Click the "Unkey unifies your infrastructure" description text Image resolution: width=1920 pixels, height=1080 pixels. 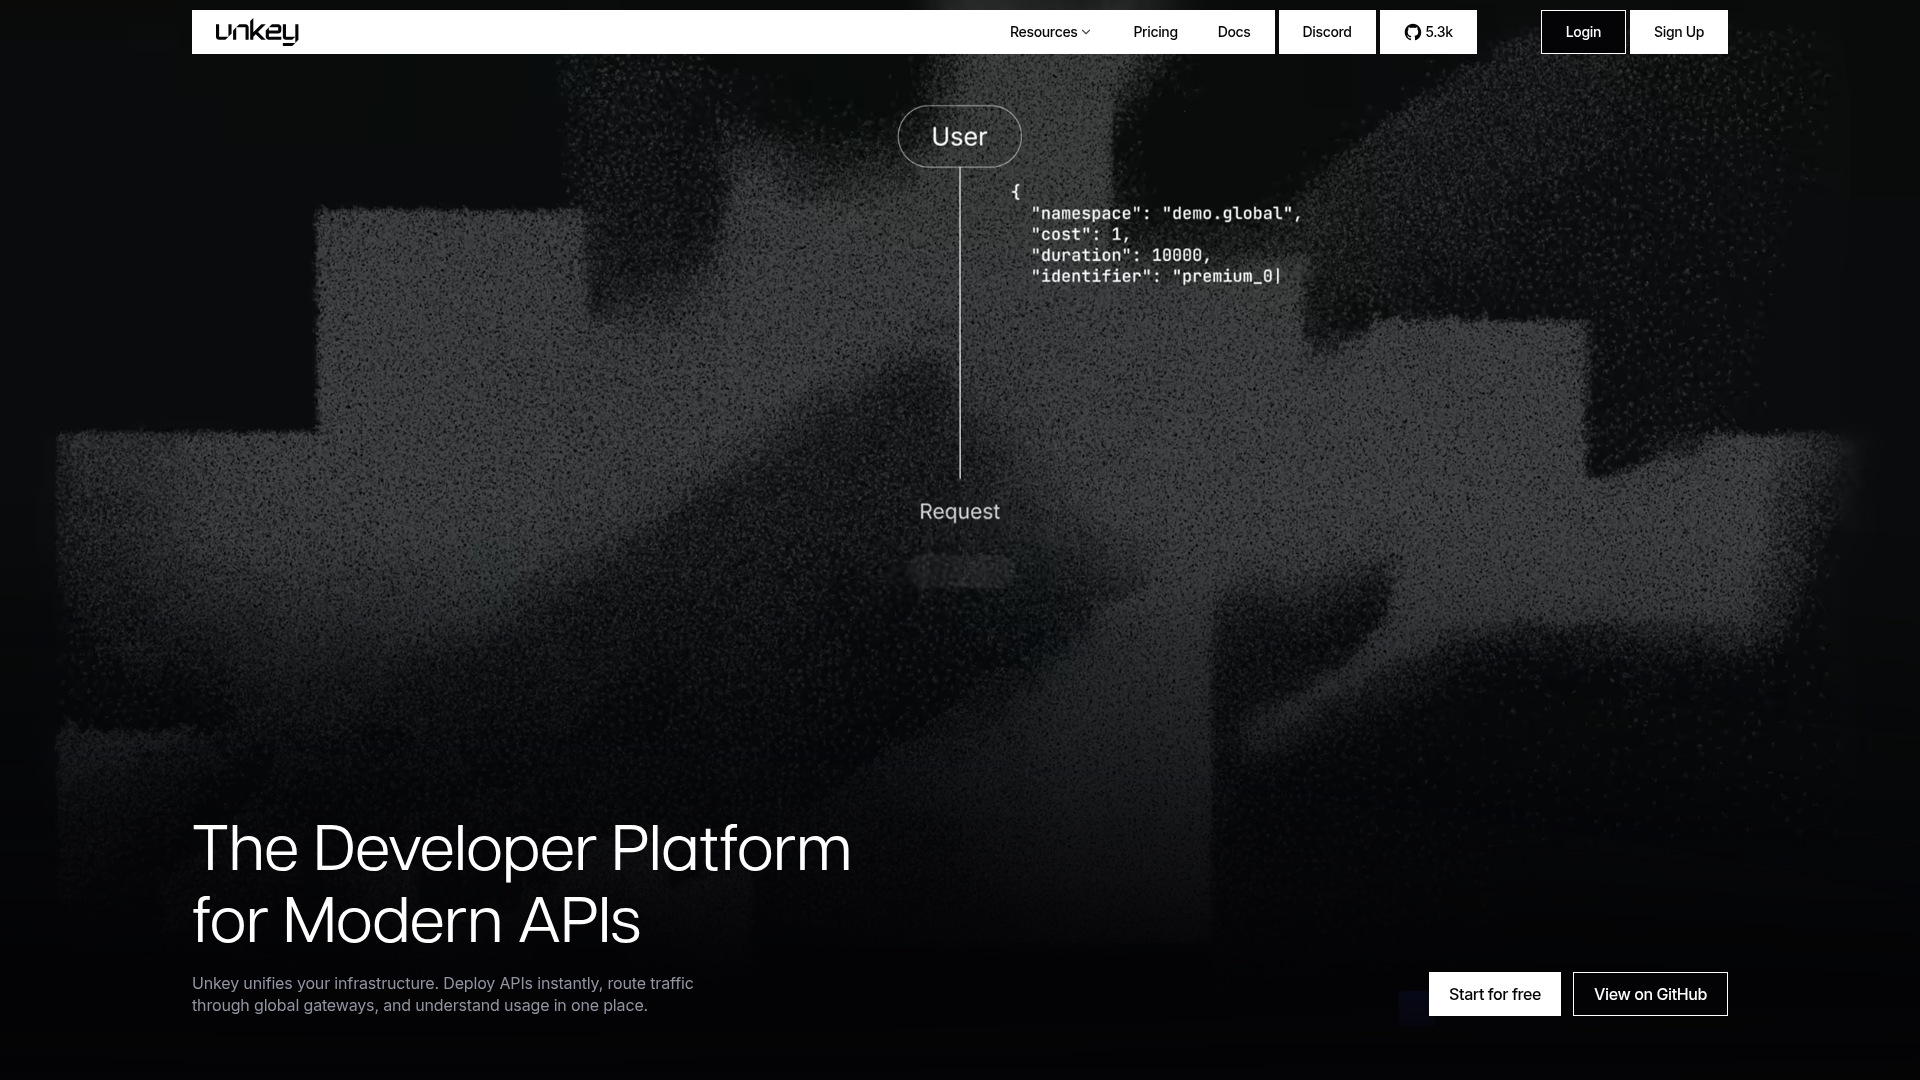443,994
